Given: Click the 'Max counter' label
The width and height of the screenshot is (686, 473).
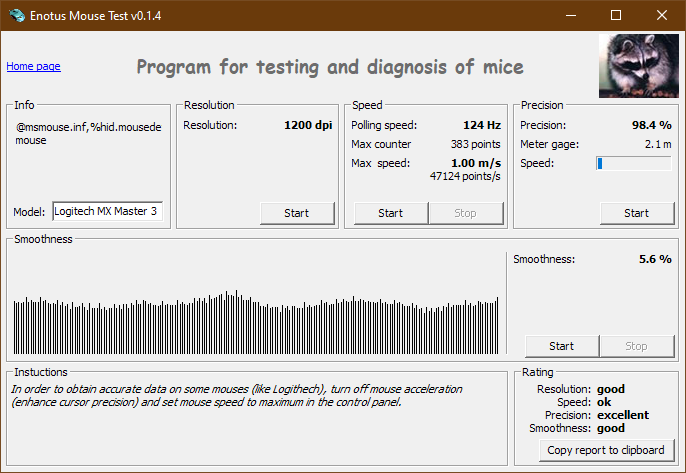Looking at the screenshot, I should [x=381, y=144].
